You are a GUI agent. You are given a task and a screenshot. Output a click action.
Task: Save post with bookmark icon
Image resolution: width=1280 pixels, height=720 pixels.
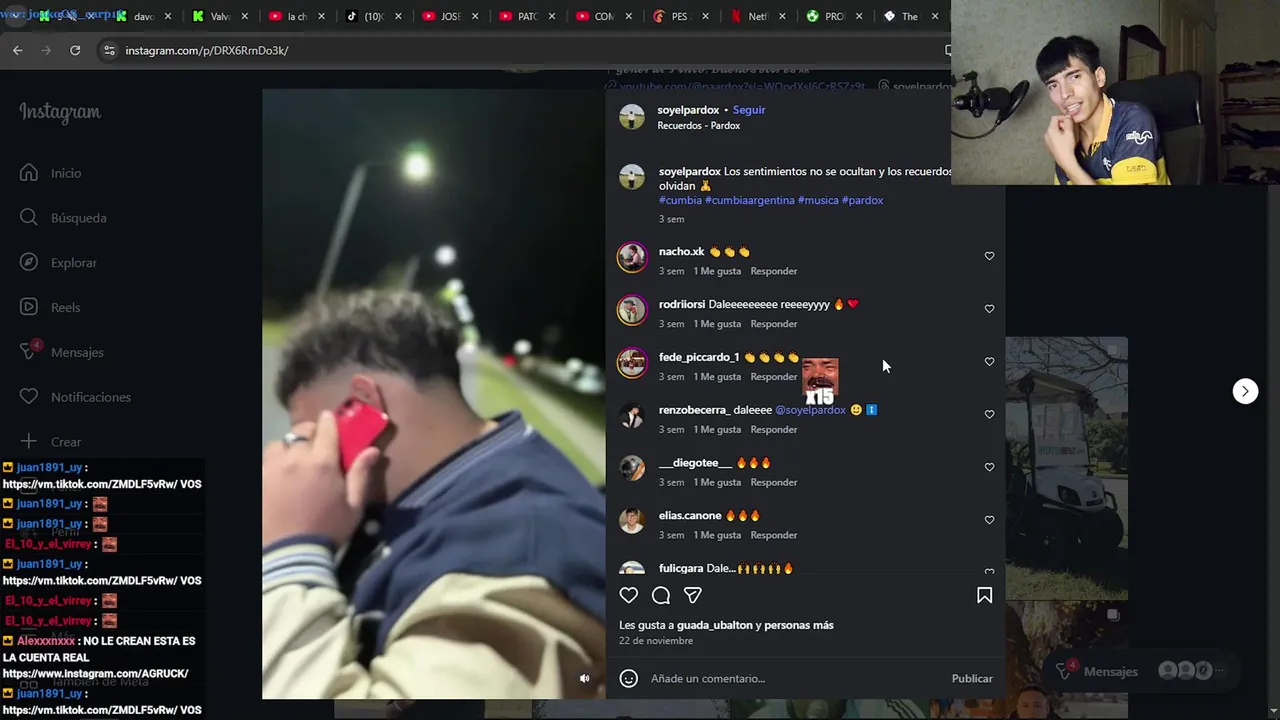pos(984,595)
